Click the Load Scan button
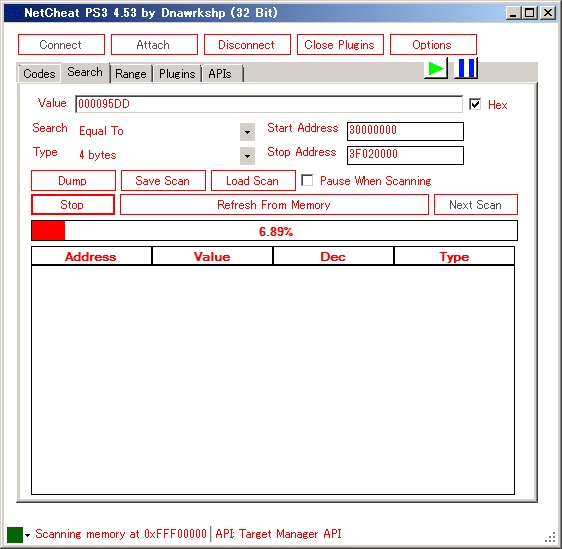The width and height of the screenshot is (562, 549). [x=253, y=181]
